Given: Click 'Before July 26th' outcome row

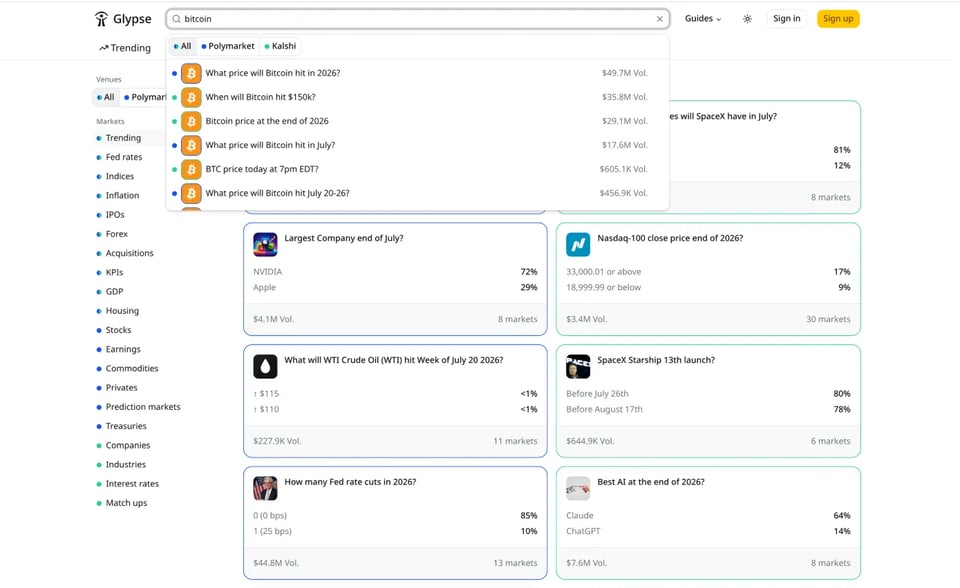Looking at the screenshot, I should [x=708, y=394].
